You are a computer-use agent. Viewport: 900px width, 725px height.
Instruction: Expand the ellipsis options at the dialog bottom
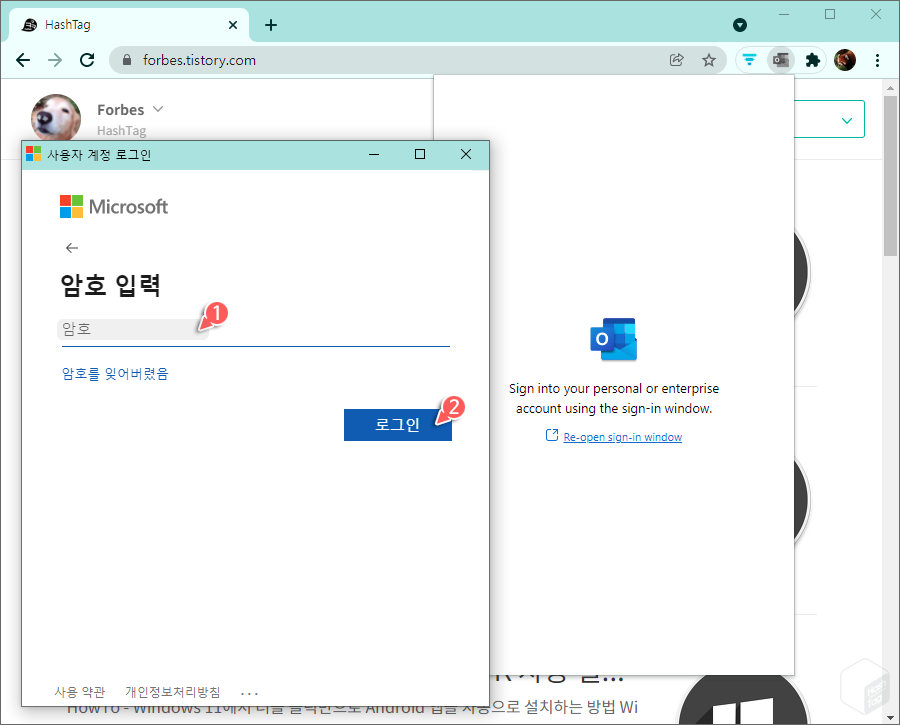click(x=248, y=690)
